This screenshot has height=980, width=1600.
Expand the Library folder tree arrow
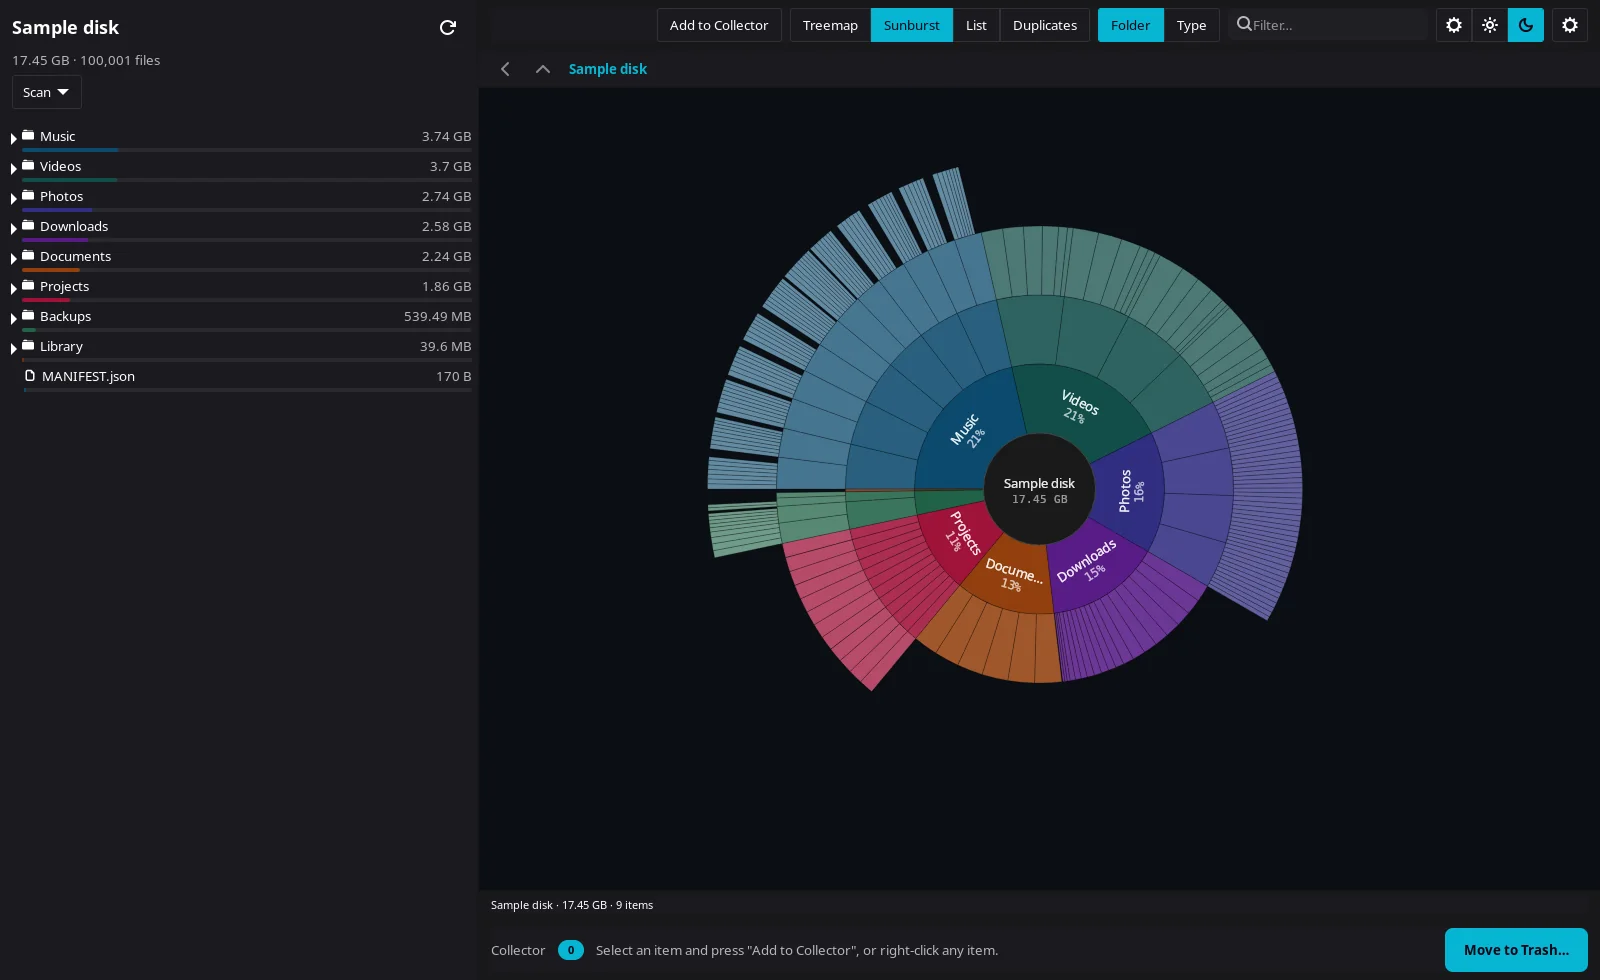[x=13, y=348]
